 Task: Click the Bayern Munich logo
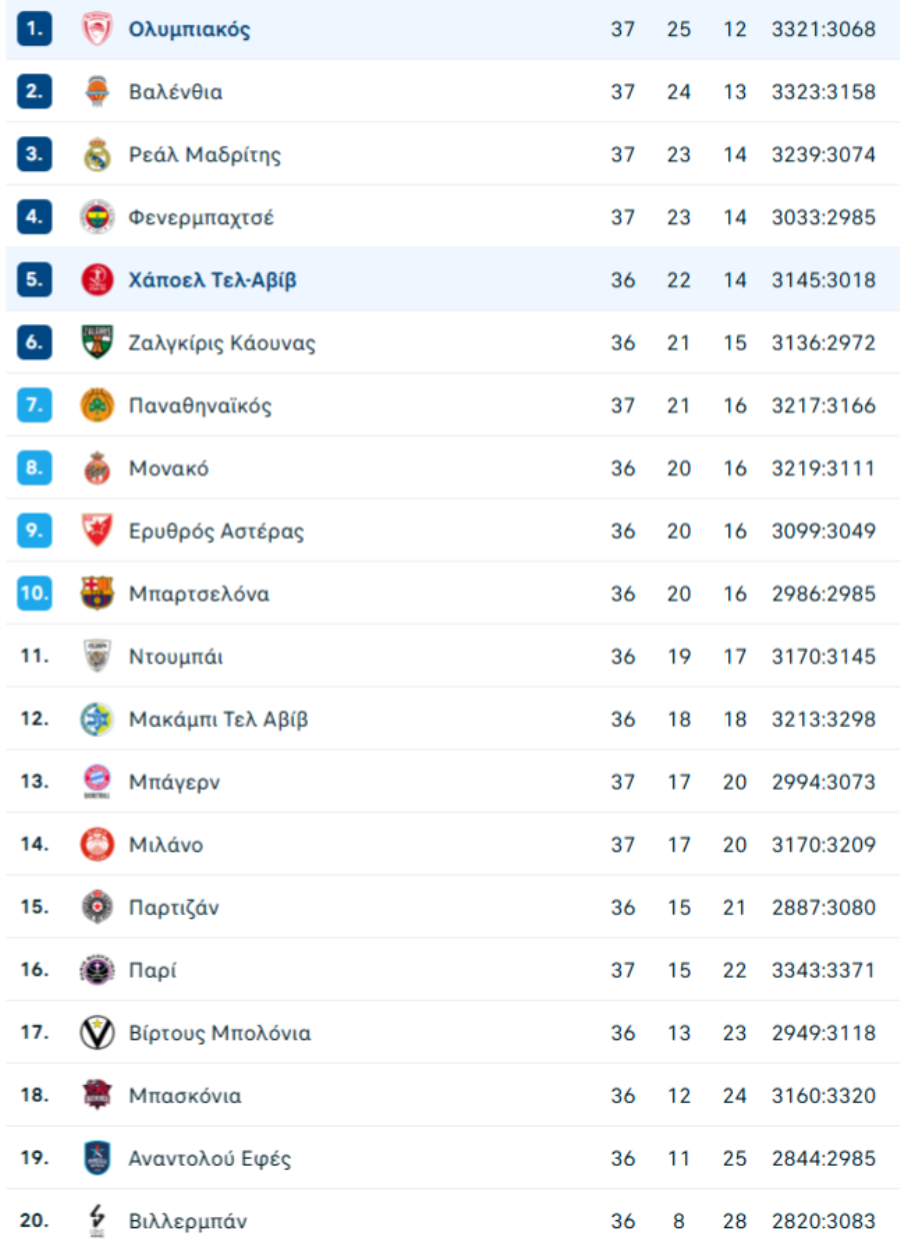pos(97,782)
